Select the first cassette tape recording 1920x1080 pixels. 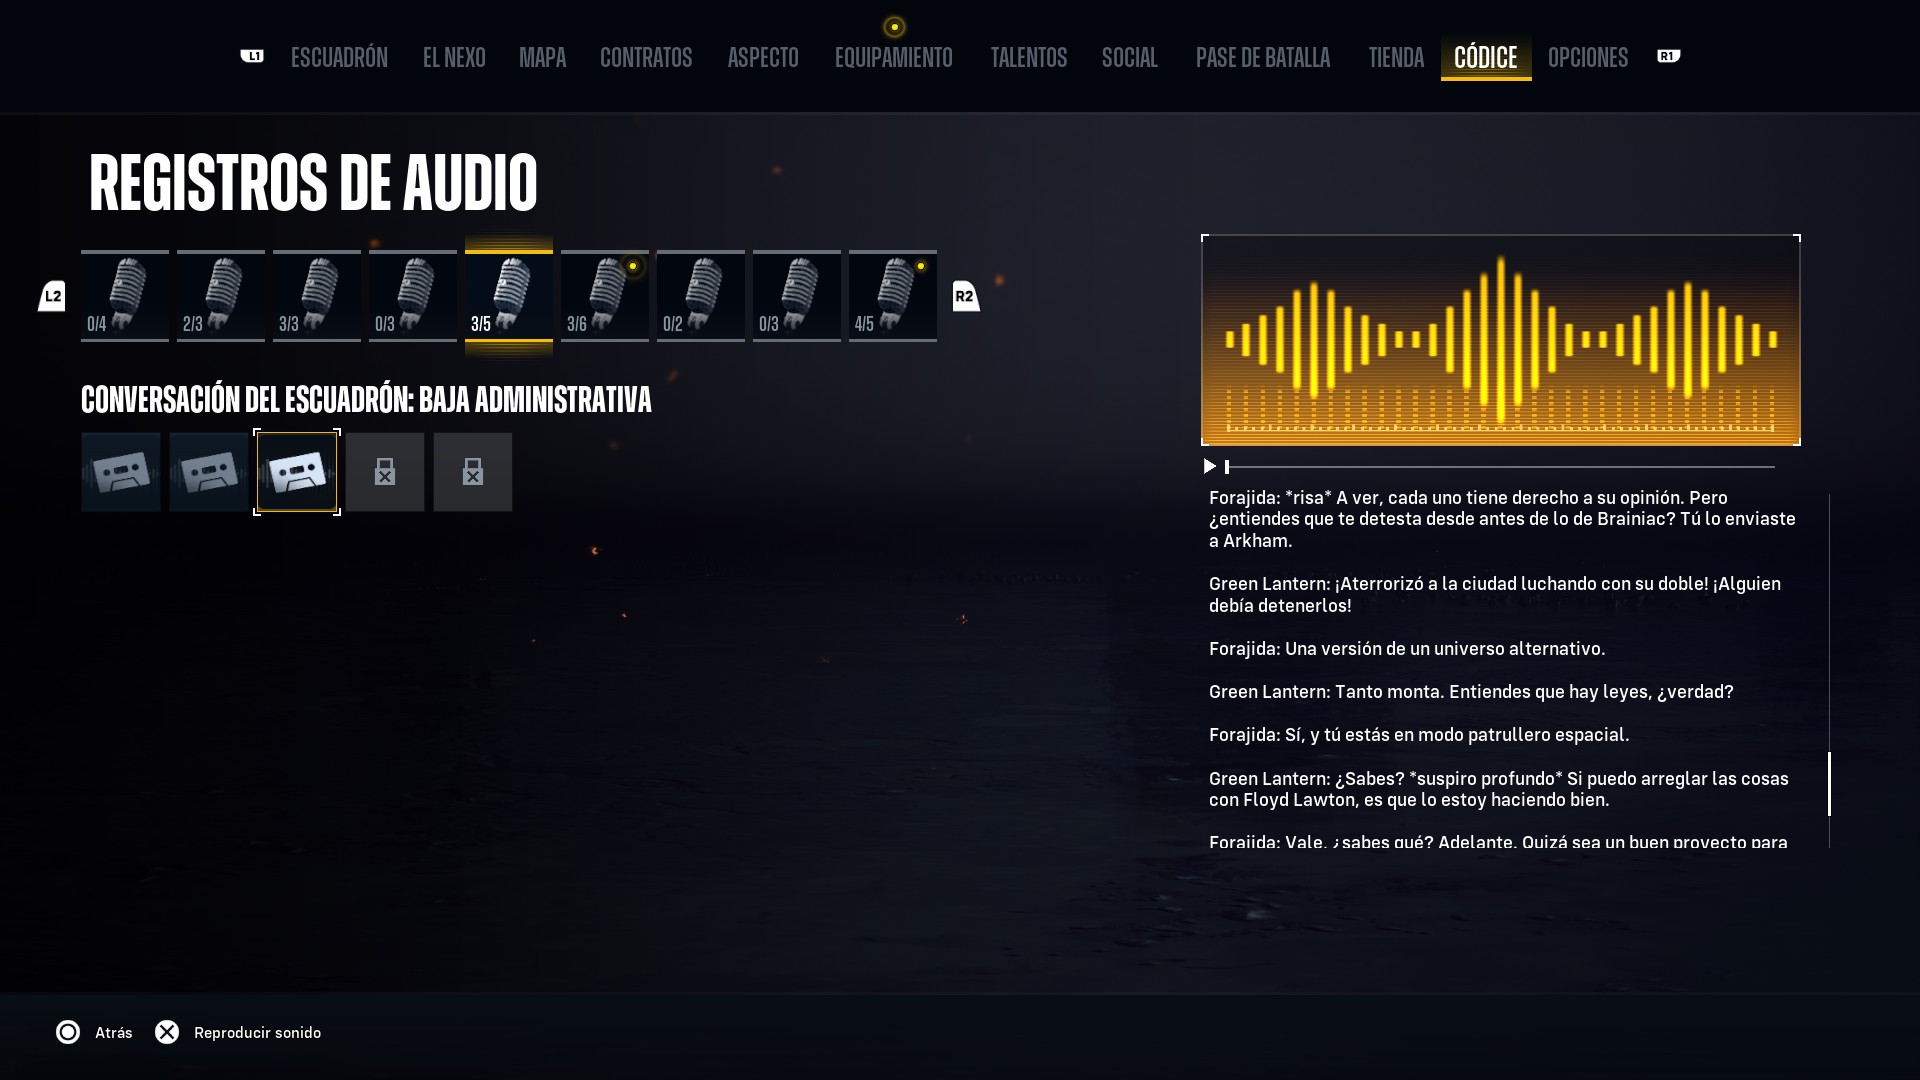120,472
